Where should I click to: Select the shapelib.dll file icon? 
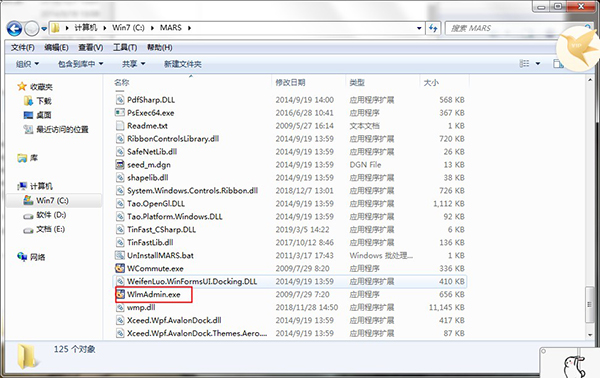click(x=120, y=178)
